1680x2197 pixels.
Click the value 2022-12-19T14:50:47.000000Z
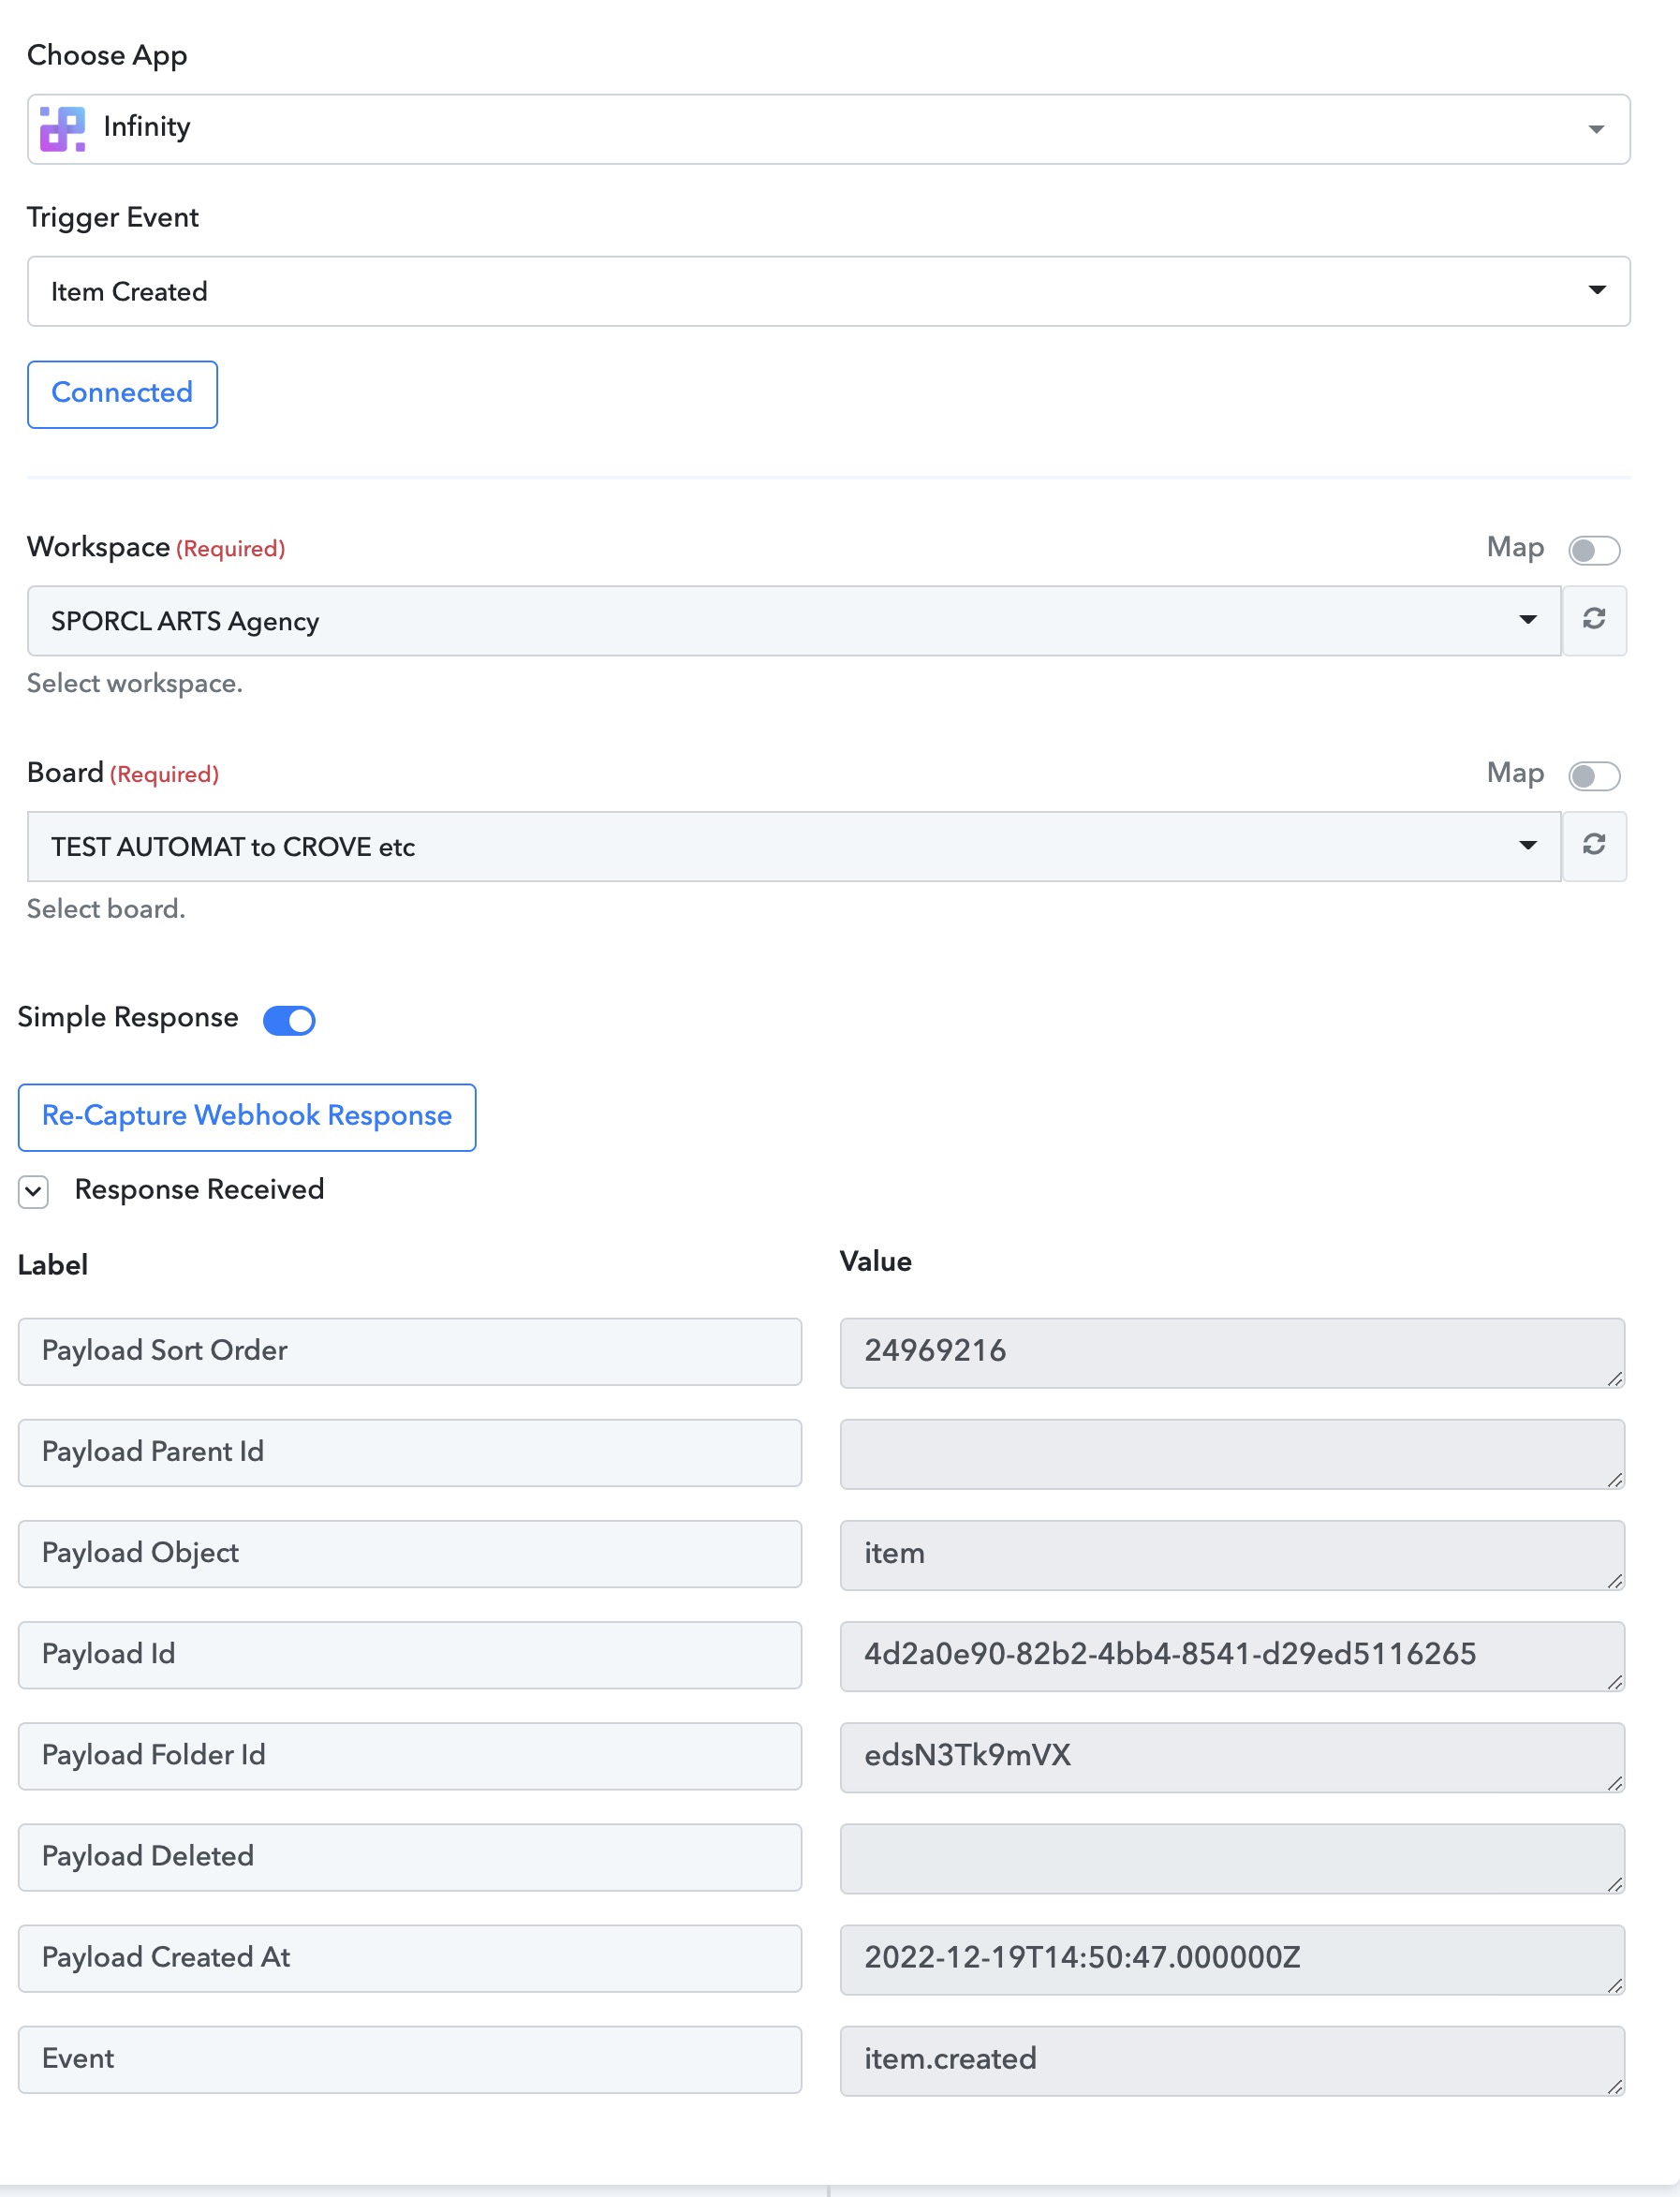(1232, 1959)
